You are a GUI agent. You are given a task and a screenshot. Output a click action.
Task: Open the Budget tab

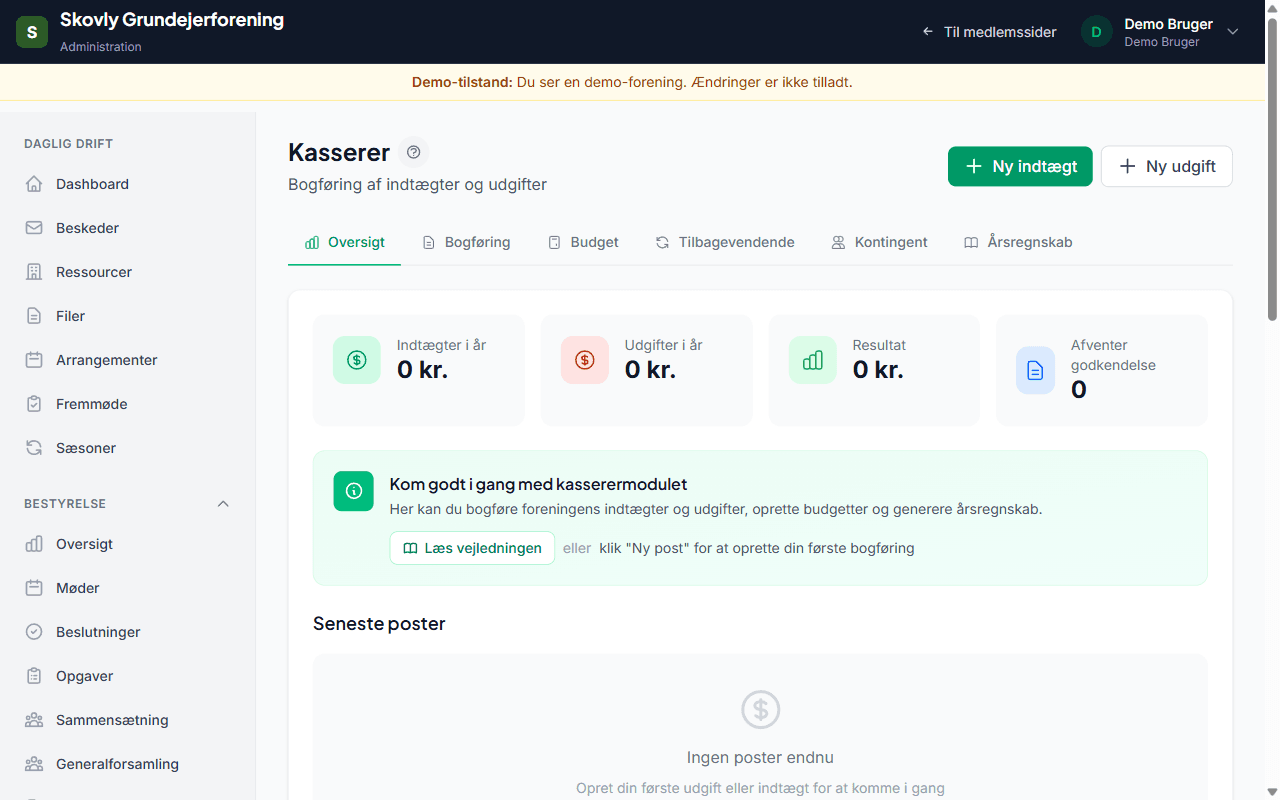[583, 242]
